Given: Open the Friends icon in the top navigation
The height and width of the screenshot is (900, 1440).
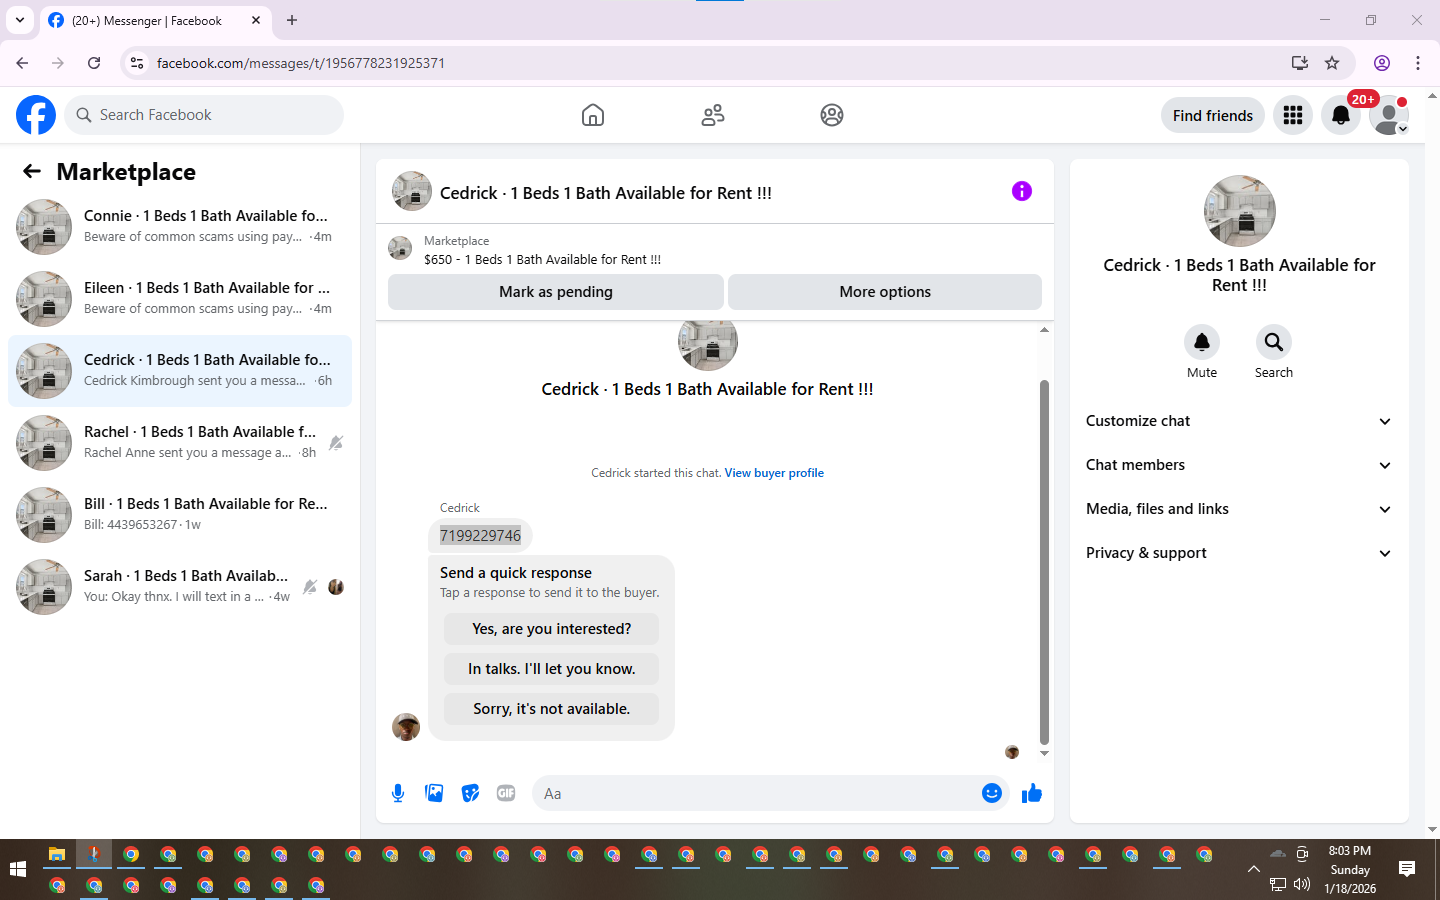Looking at the screenshot, I should click(x=713, y=115).
